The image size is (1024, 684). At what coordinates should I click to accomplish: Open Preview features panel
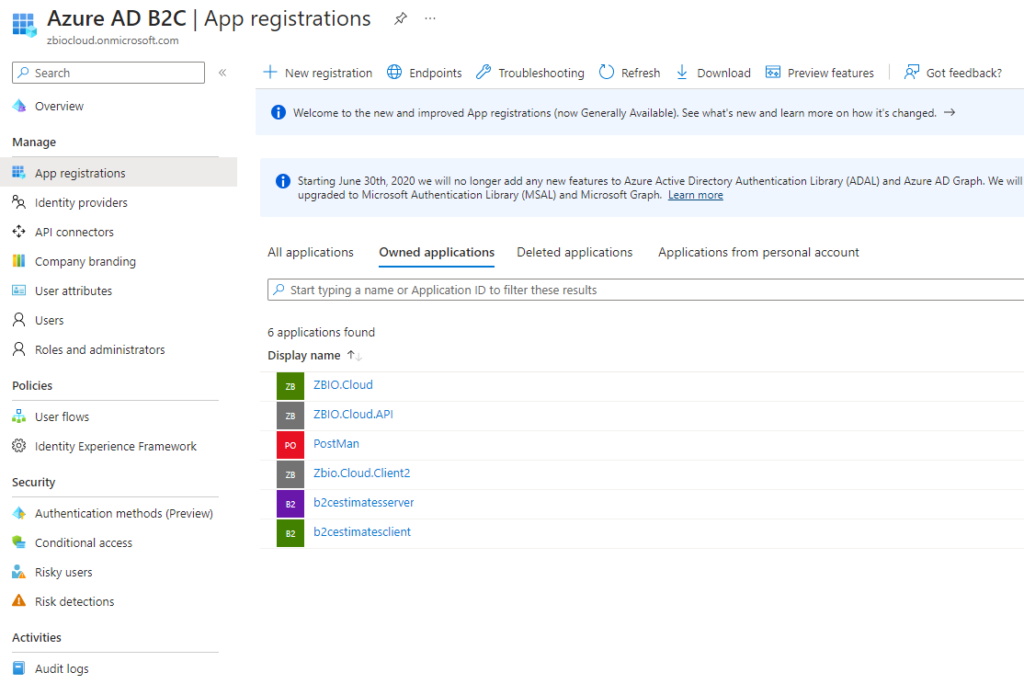click(820, 72)
